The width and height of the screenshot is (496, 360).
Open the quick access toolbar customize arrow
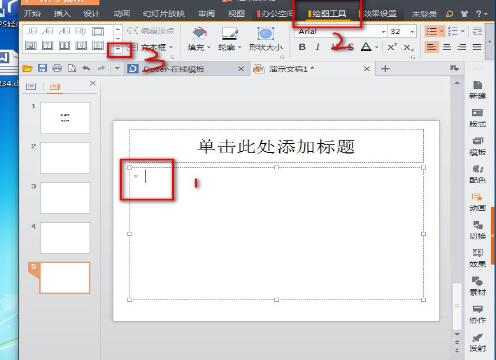[x=117, y=68]
